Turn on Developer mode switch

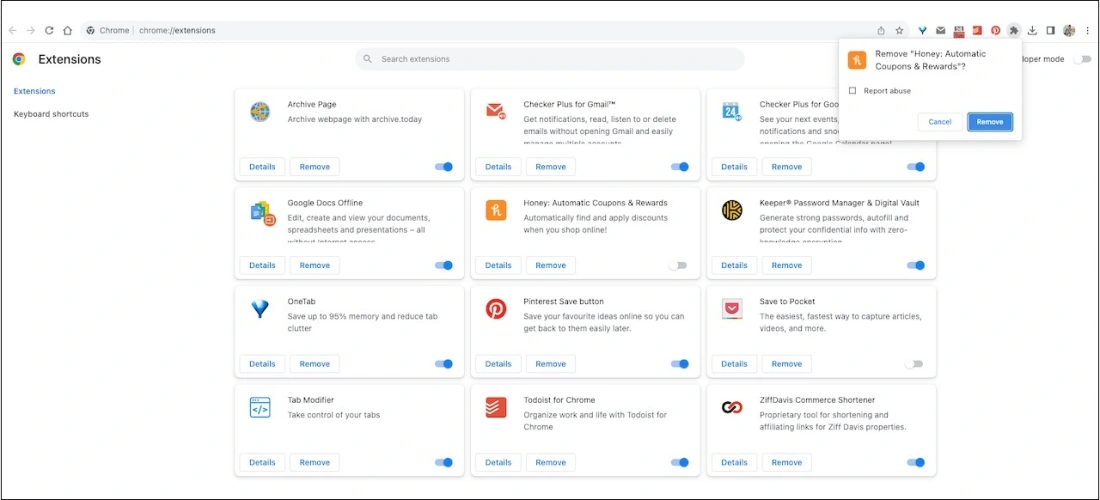(1081, 59)
